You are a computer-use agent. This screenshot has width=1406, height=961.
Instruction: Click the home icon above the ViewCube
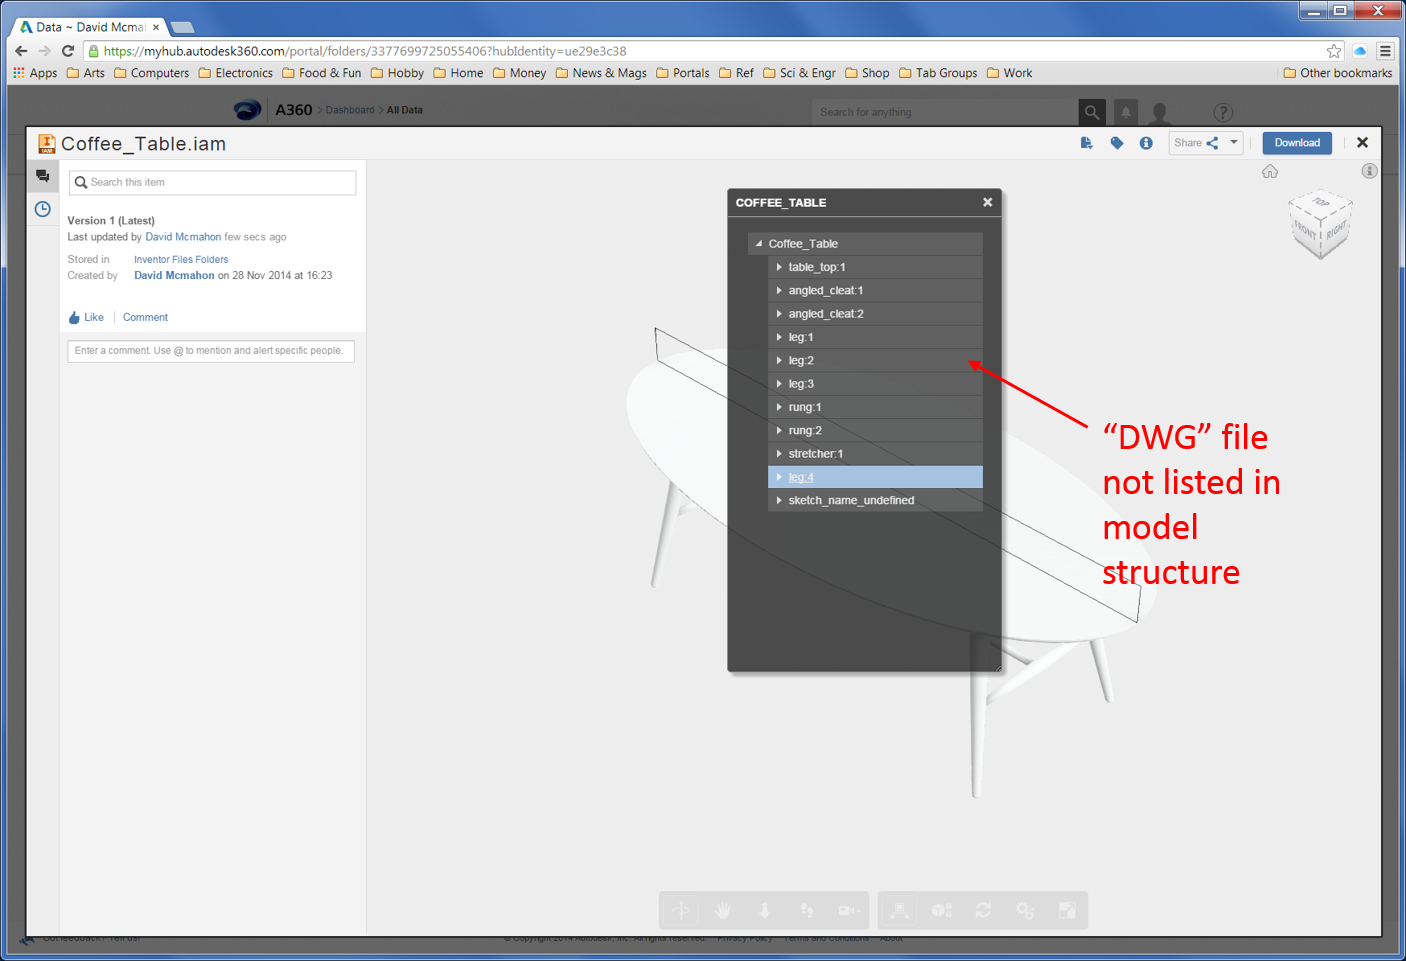[1270, 171]
